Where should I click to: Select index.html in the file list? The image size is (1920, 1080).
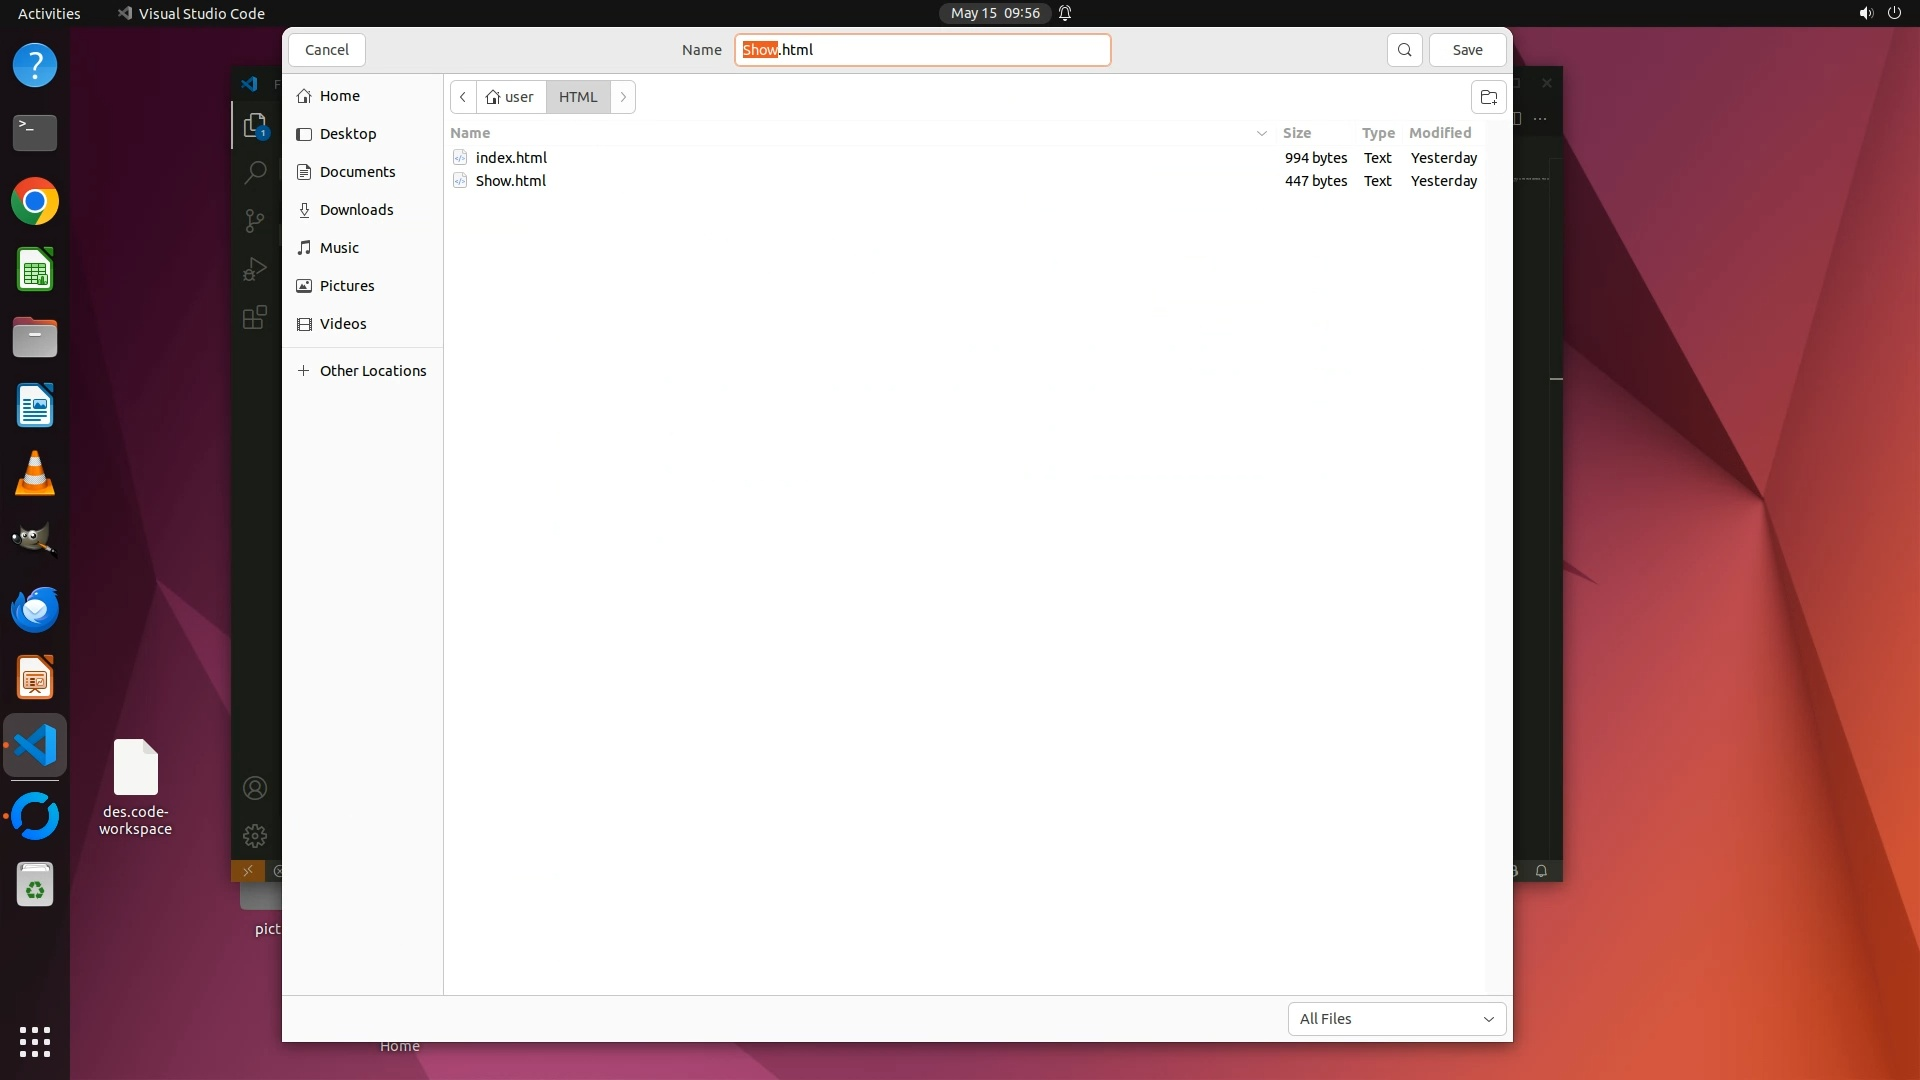511,158
